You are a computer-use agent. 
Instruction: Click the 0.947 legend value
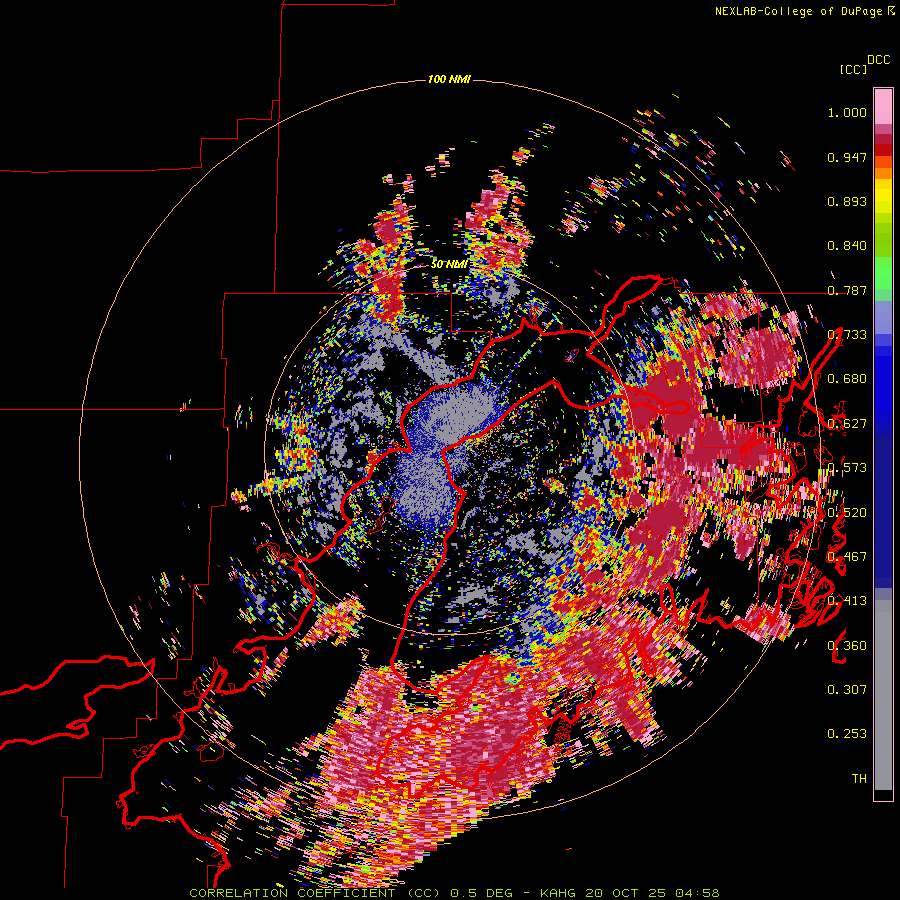coord(847,157)
